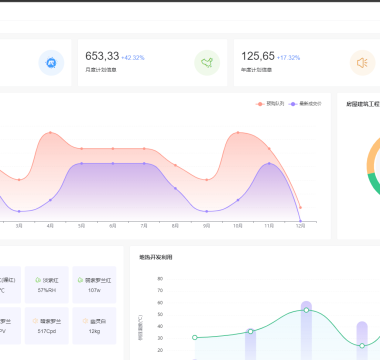Select the red peak data point in April
Viewport: 380px width, 360px height.
[50, 132]
